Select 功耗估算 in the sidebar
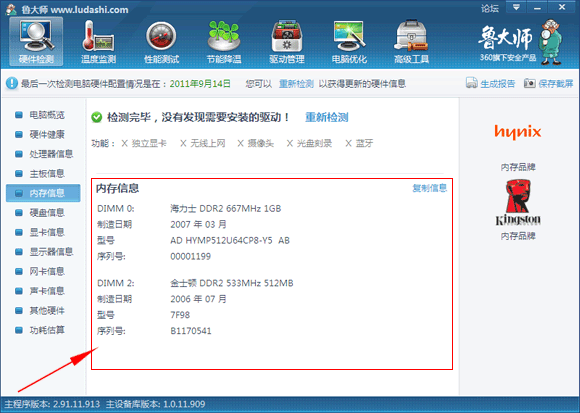The image size is (580, 413). pos(43,330)
